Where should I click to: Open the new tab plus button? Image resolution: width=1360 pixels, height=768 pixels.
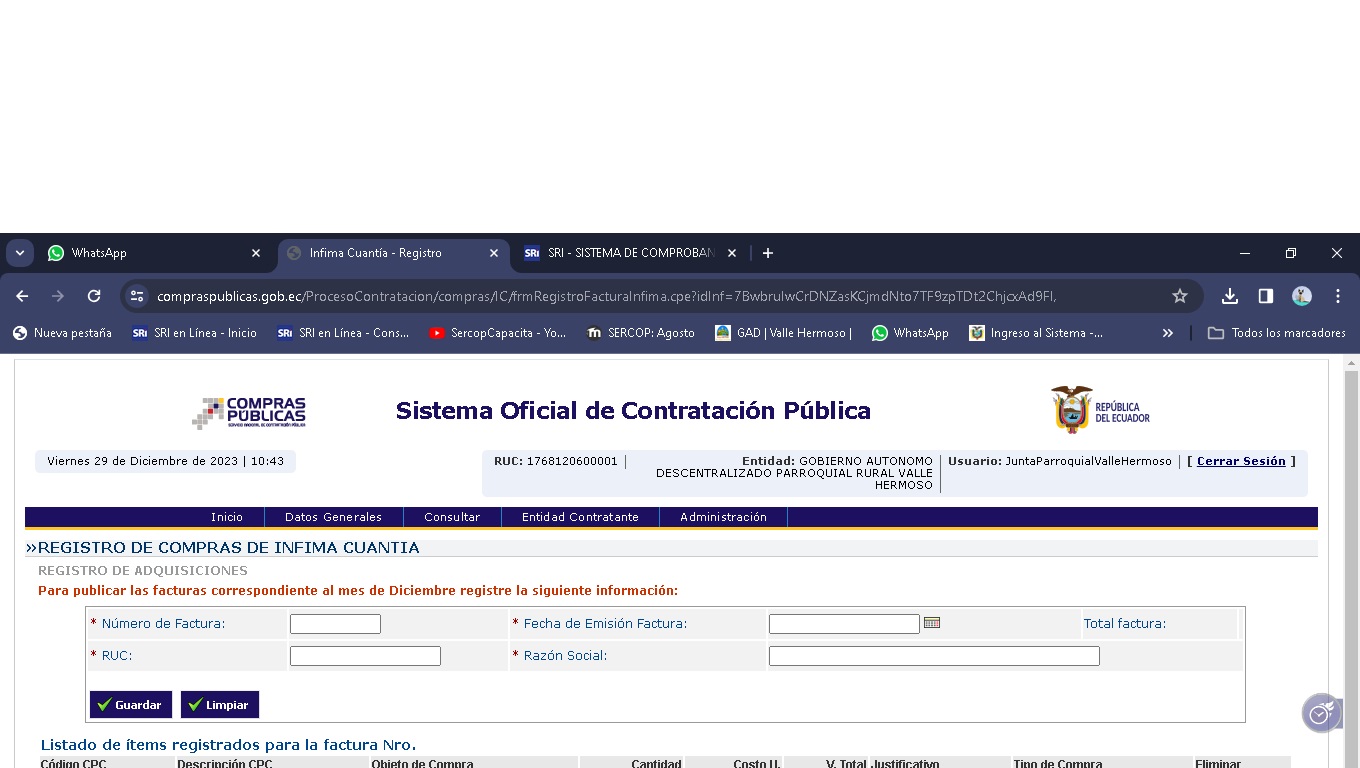[768, 253]
